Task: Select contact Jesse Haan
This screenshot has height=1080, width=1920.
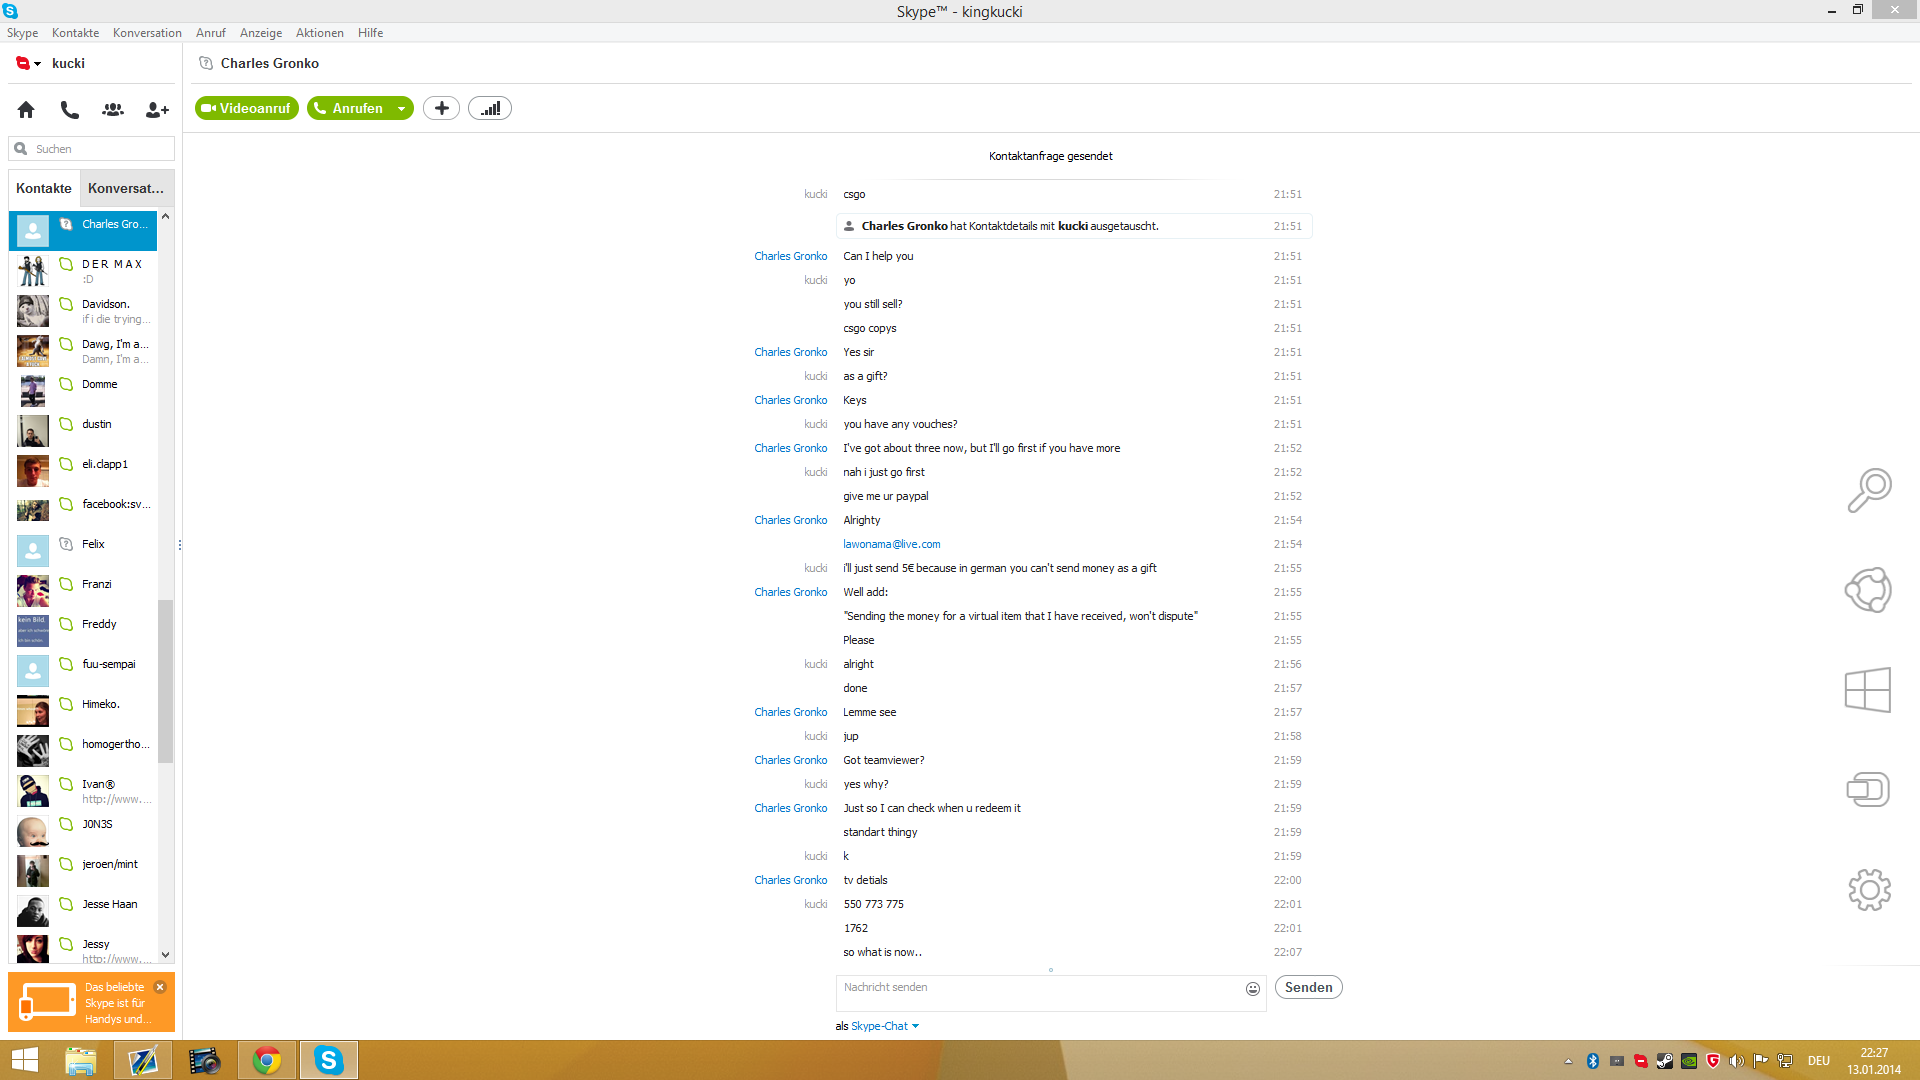Action: coord(83,911)
